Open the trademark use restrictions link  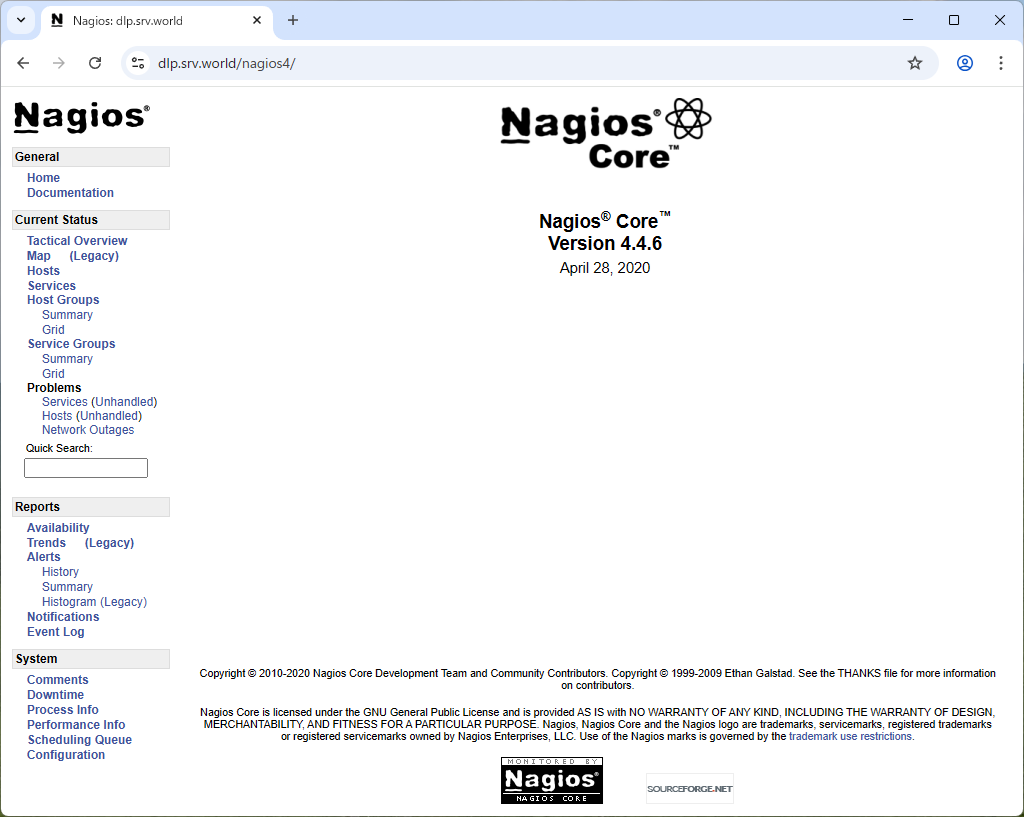[850, 736]
